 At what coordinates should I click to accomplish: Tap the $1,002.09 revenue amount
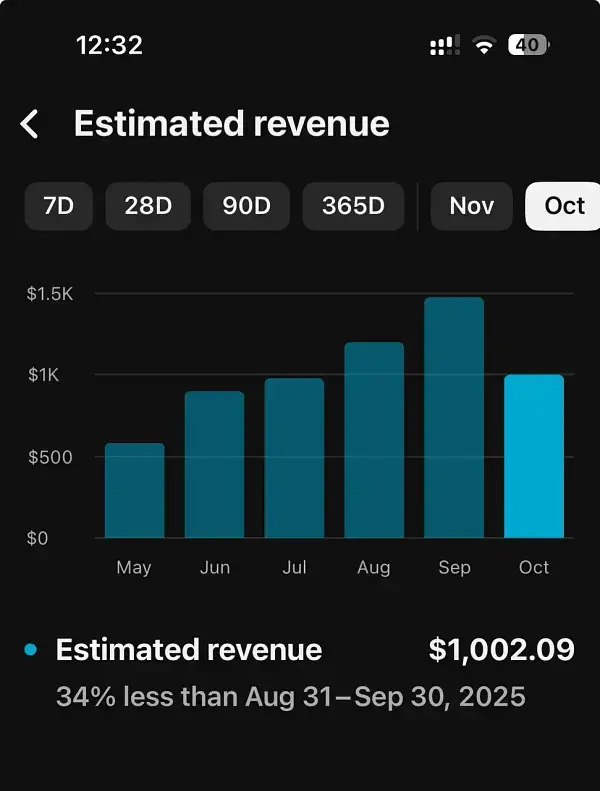501,650
